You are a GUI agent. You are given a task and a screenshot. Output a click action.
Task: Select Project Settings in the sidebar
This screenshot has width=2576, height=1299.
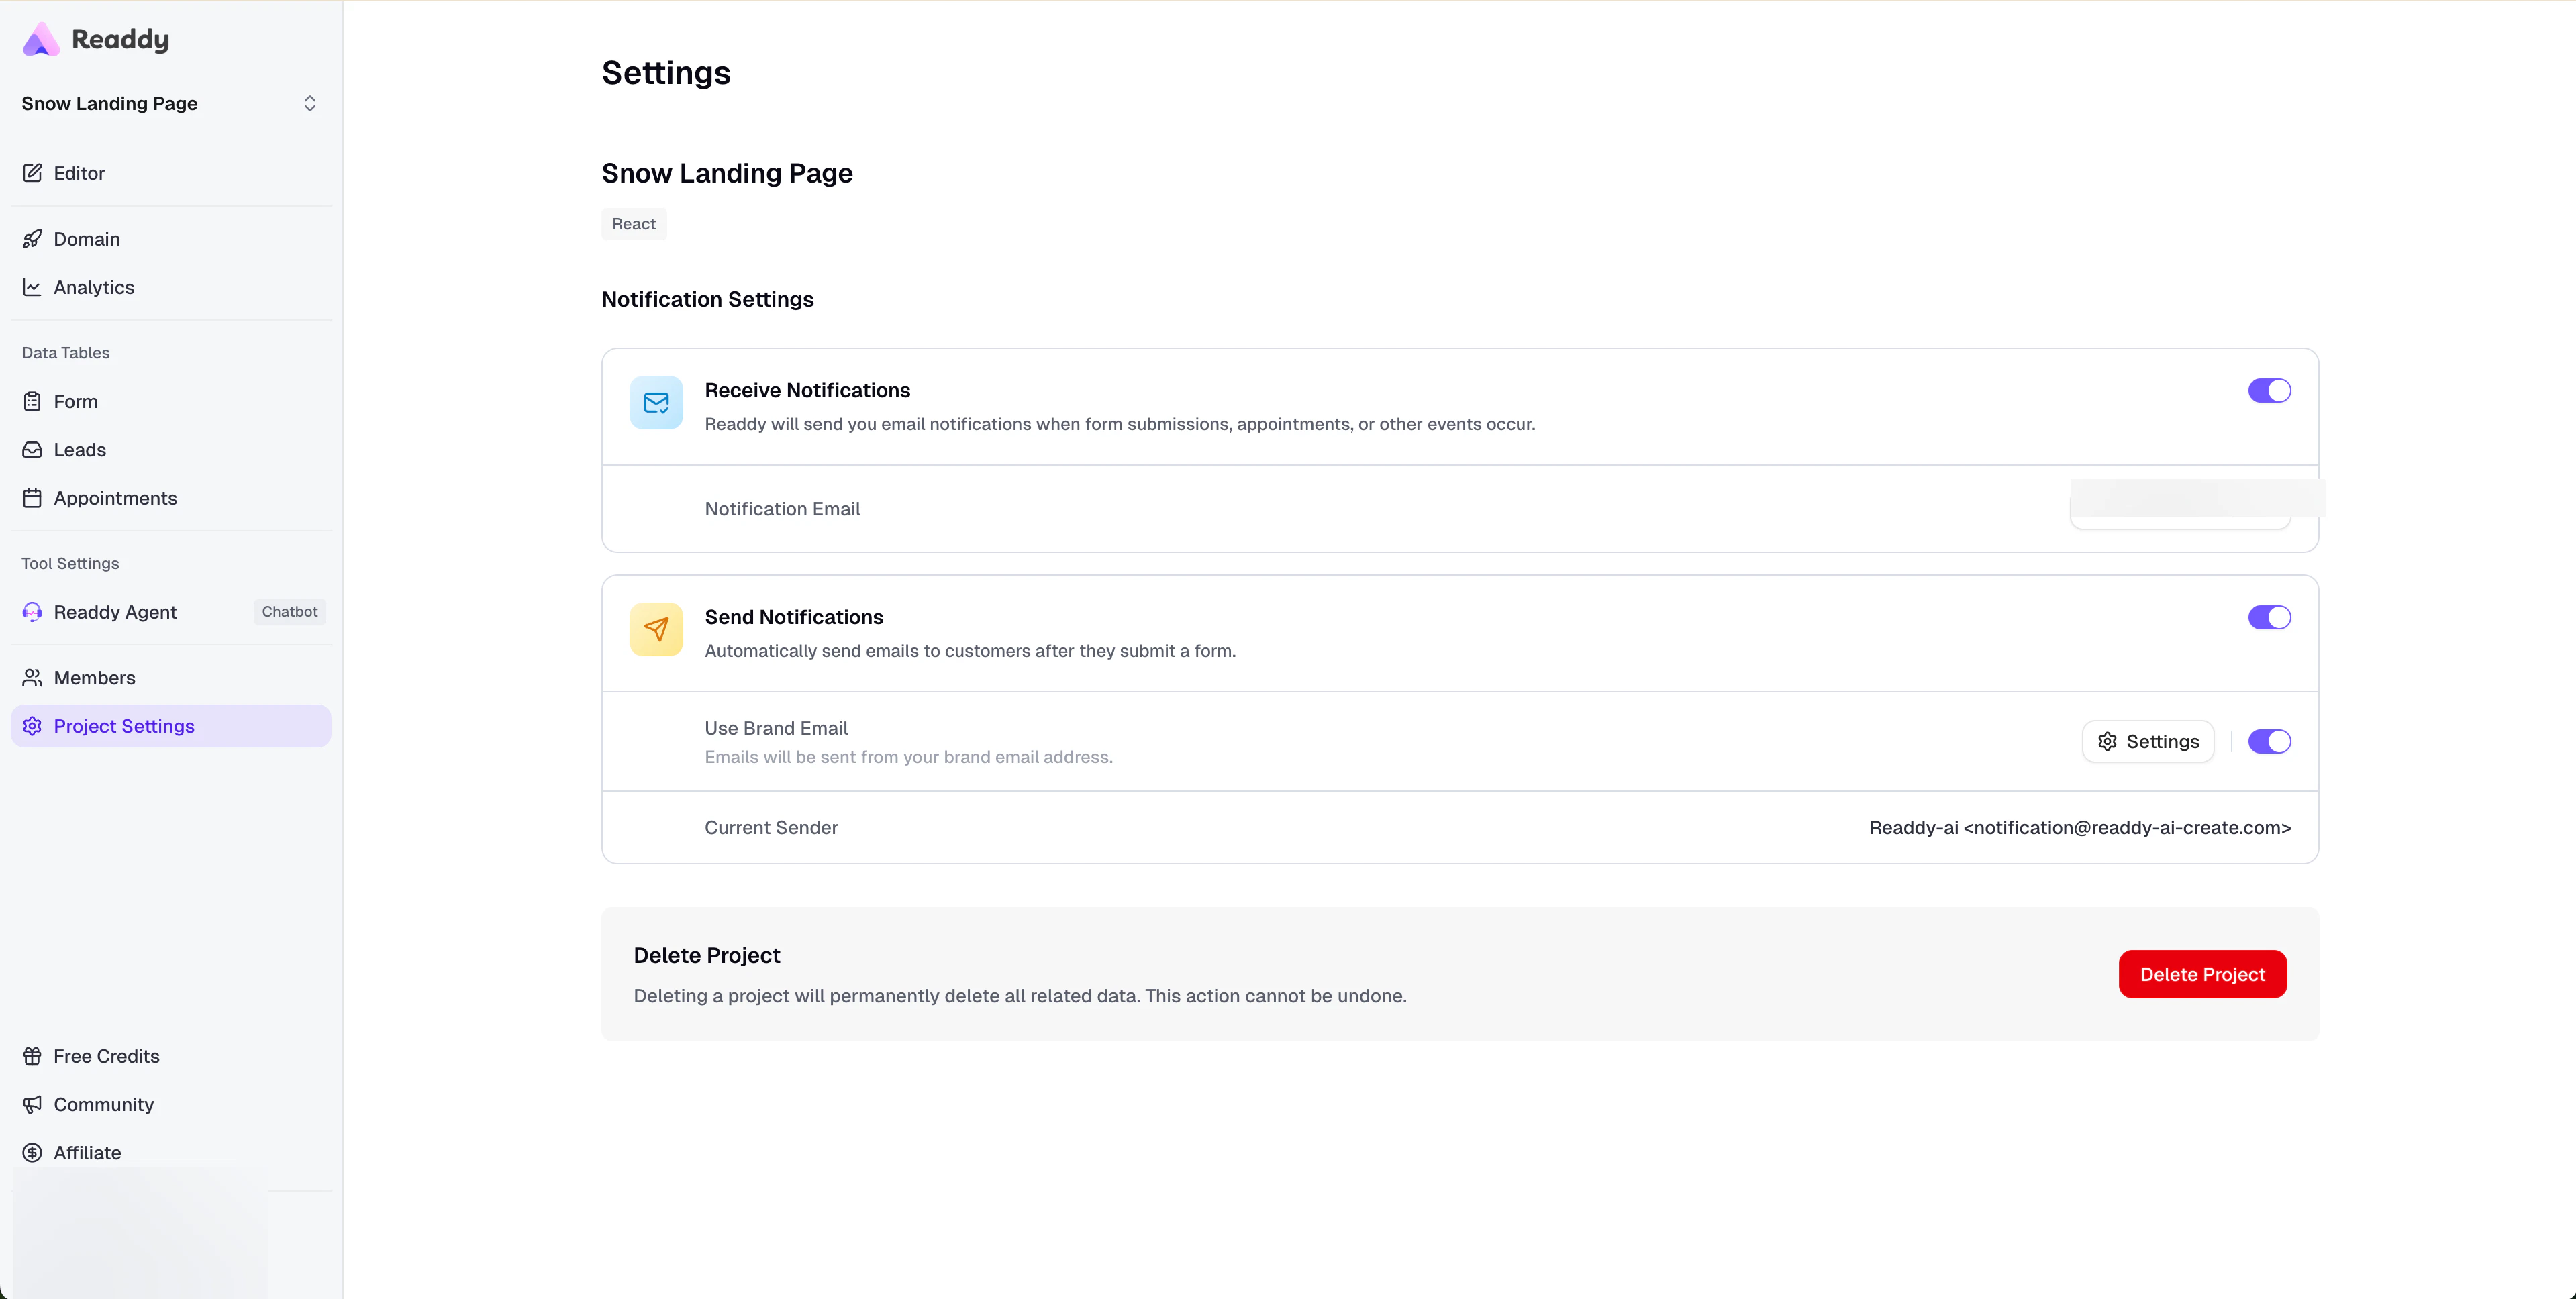coord(124,726)
